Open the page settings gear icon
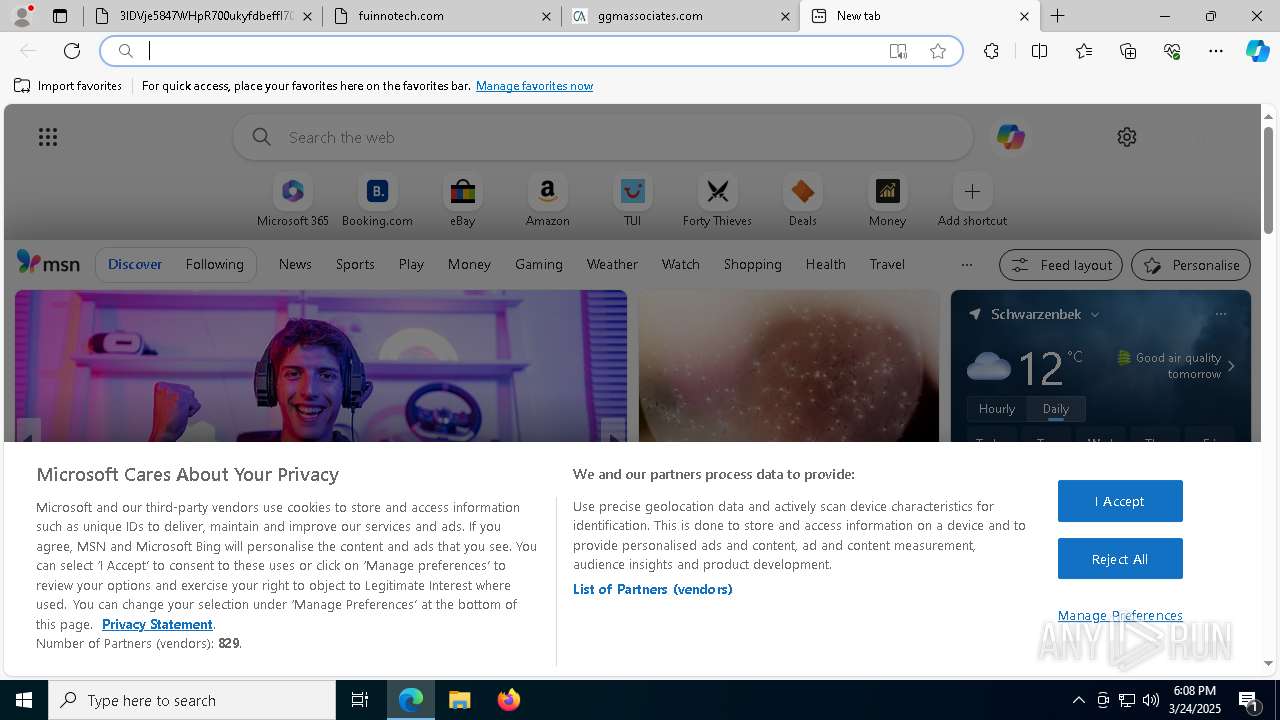 pos(1127,137)
